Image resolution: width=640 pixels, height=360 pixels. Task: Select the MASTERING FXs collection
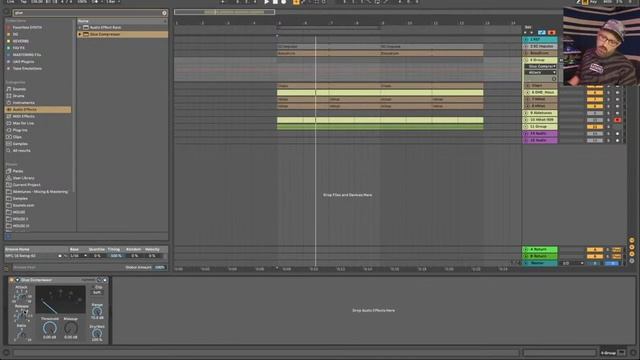click(x=27, y=55)
